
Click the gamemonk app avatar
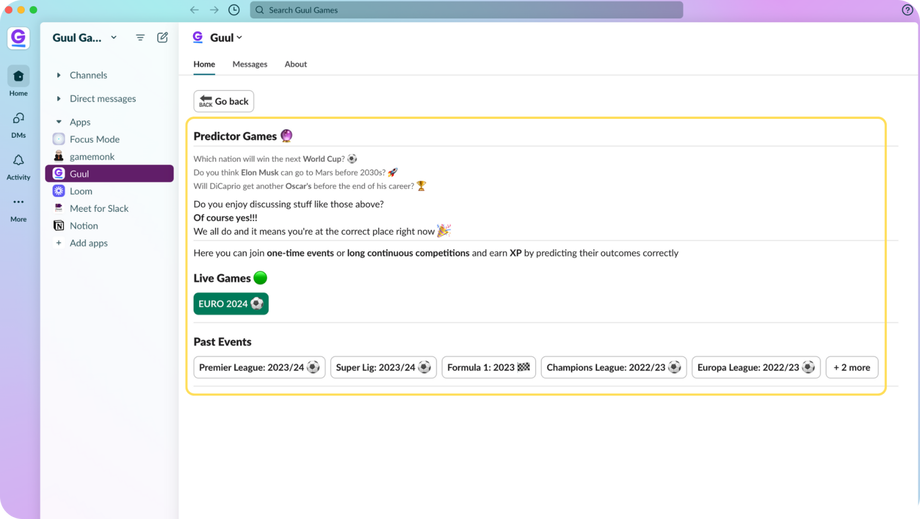coord(59,157)
